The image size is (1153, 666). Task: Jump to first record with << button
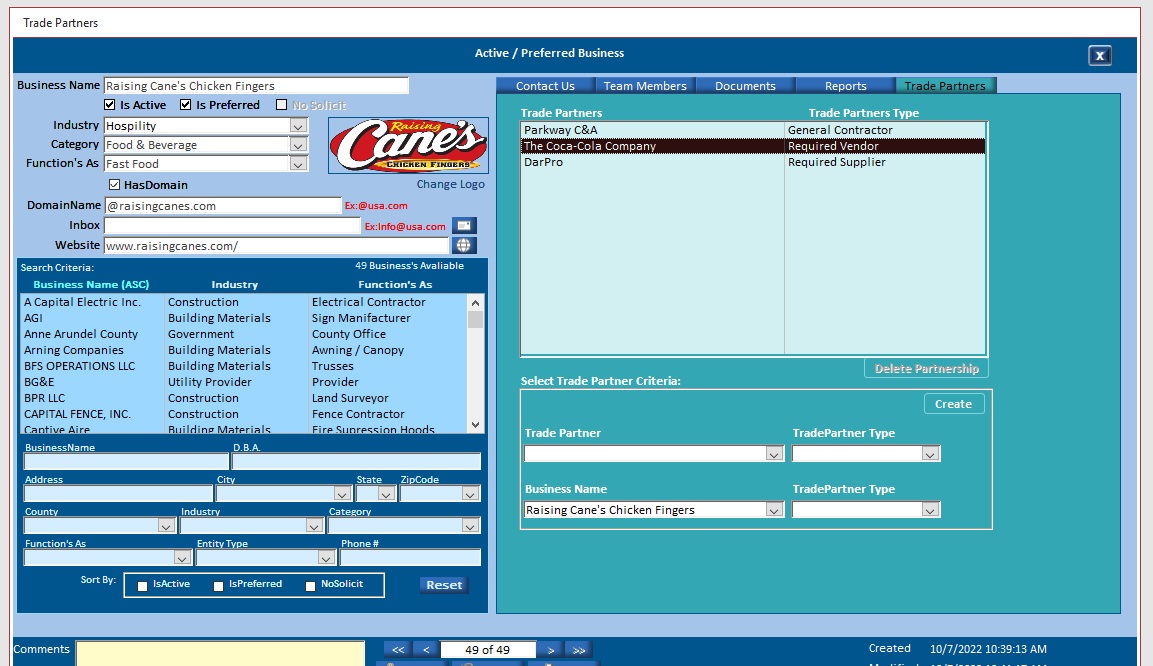tap(397, 650)
